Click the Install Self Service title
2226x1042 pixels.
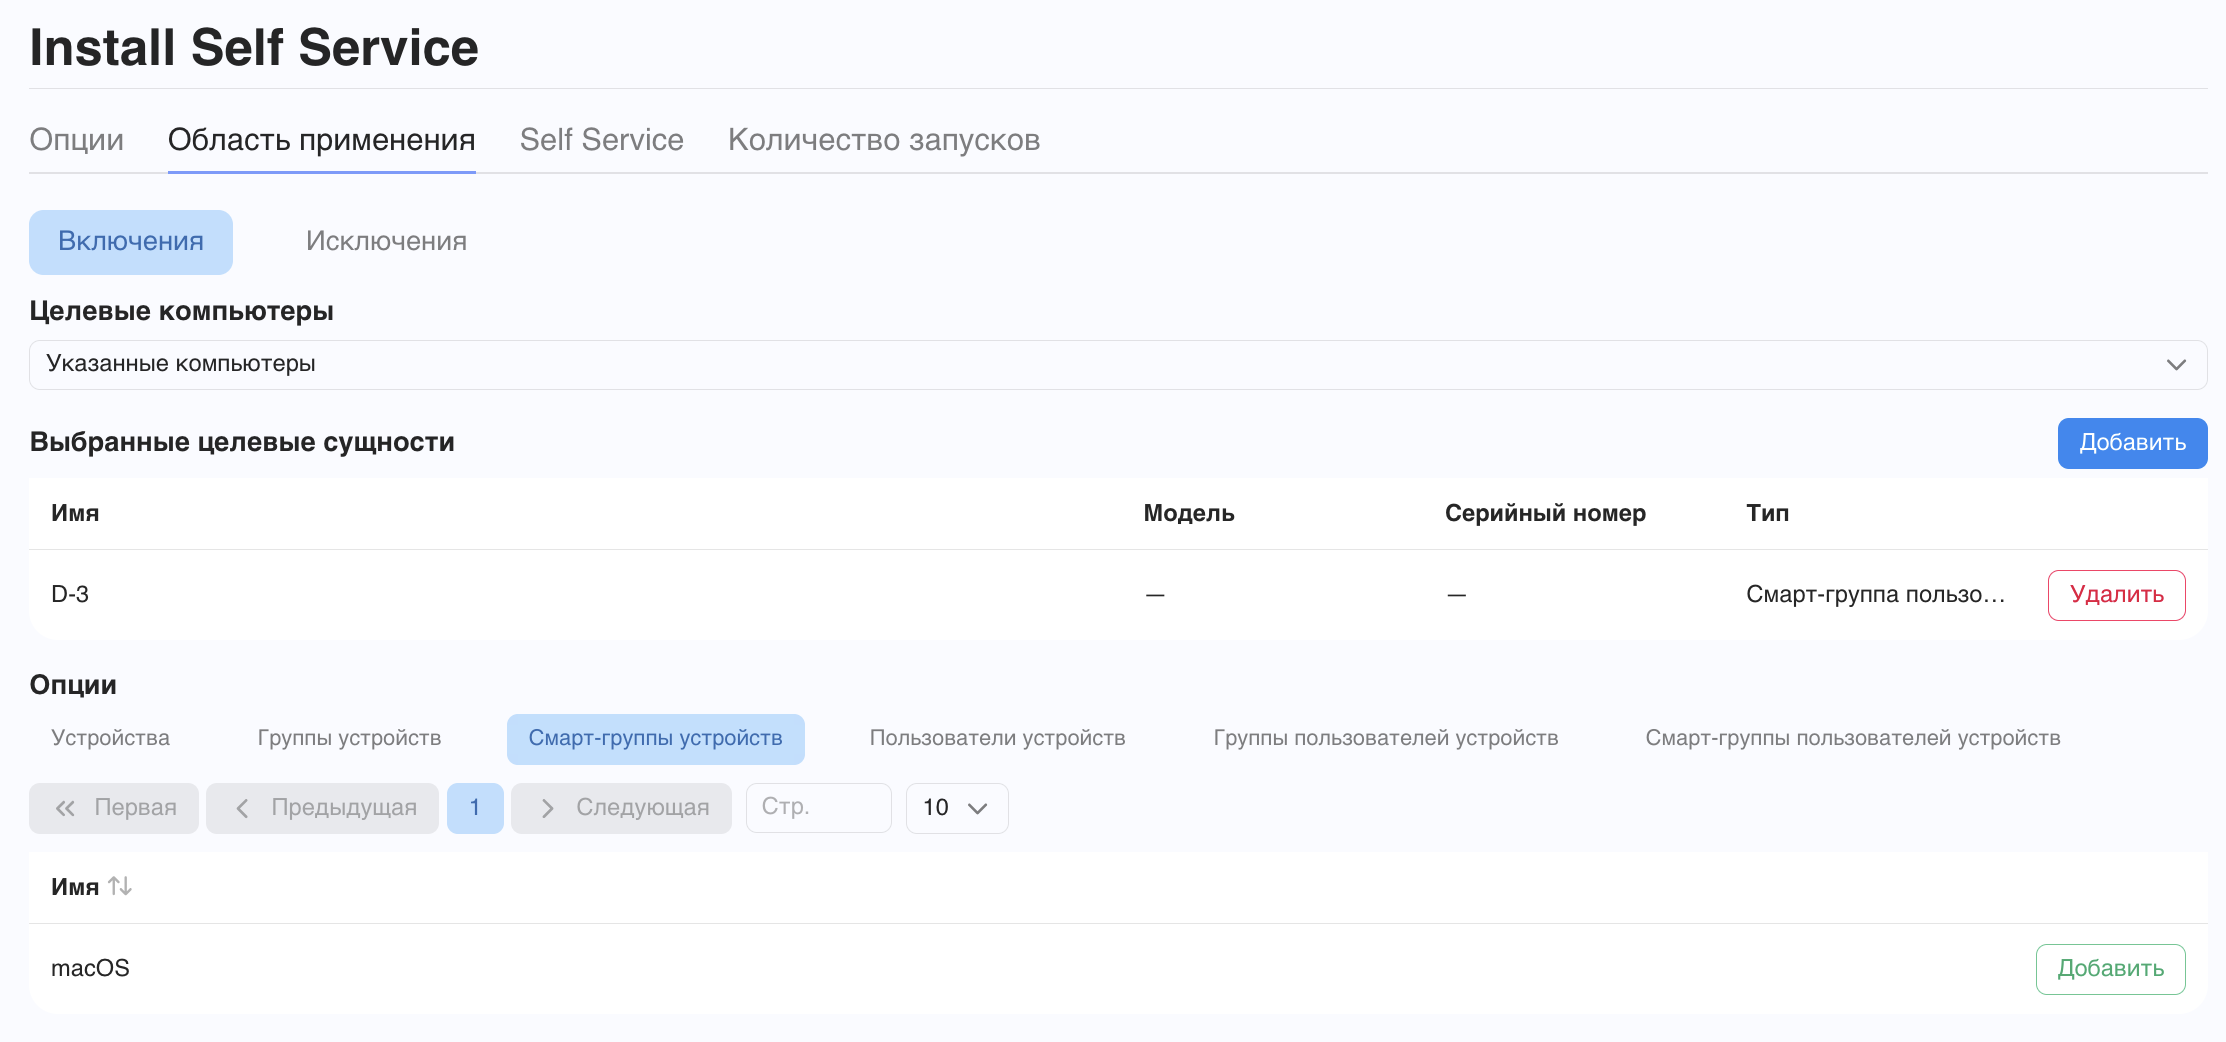point(254,48)
